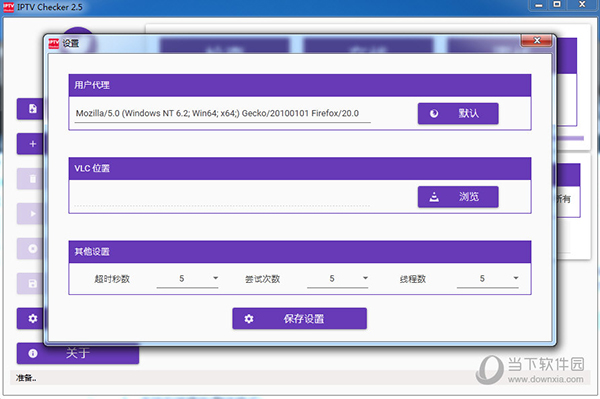Click the VLC 位置 section header
600x399 pixels.
click(x=300, y=168)
